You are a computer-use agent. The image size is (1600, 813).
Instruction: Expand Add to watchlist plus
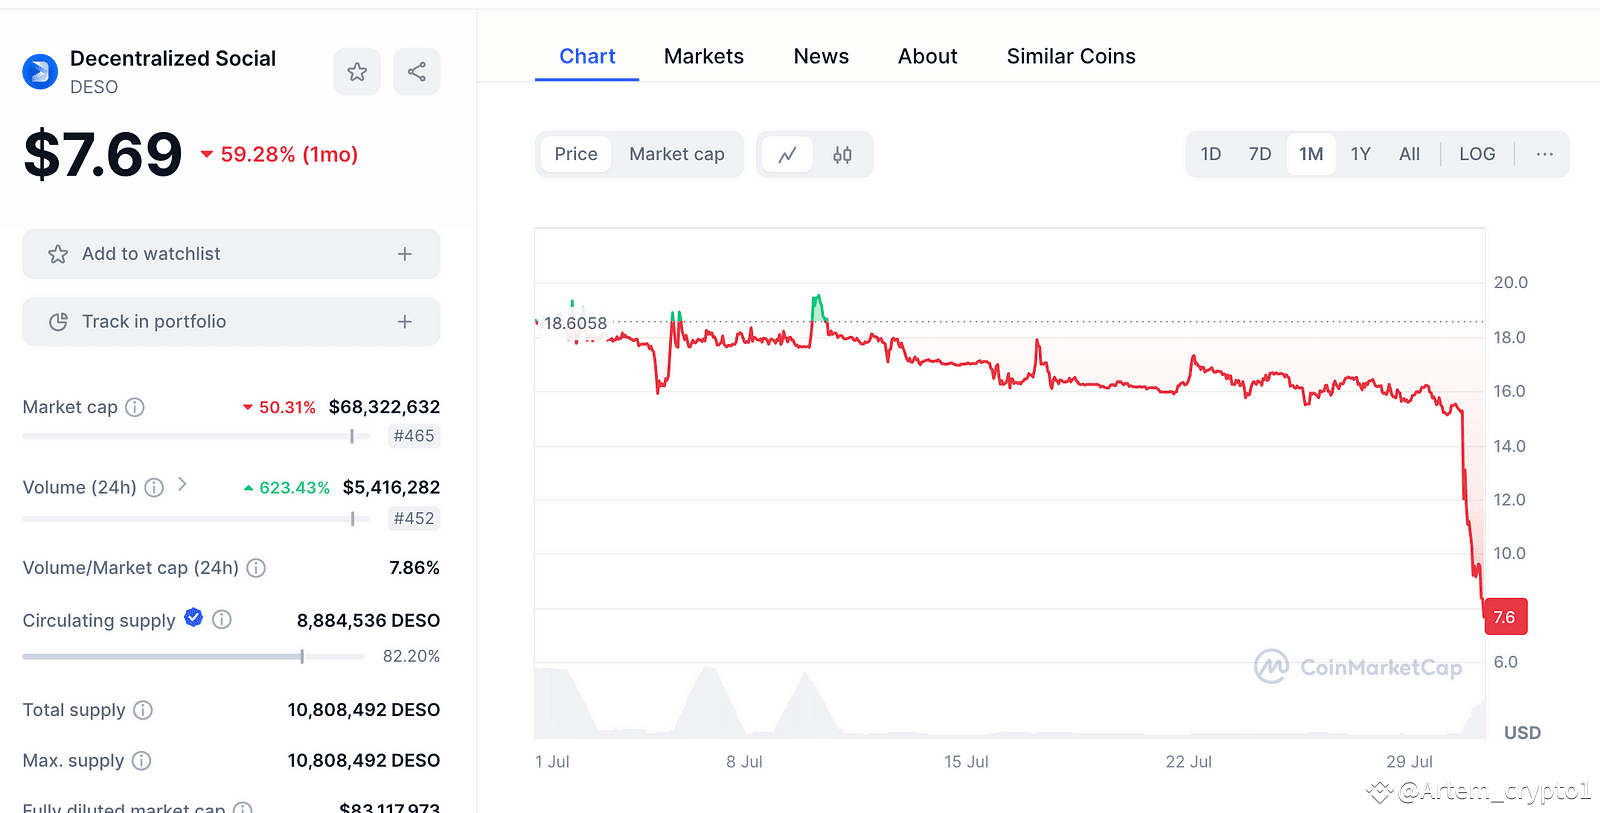pyautogui.click(x=405, y=254)
